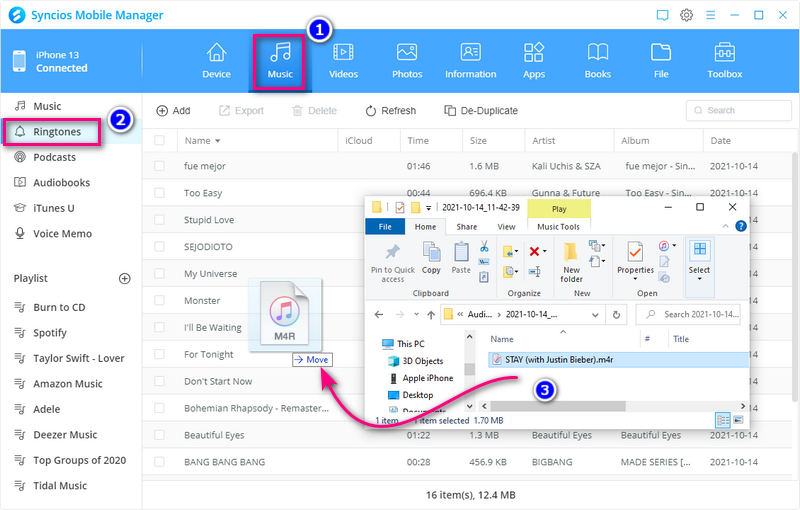Expand the Select dropdown in Explorer ribbon
Screen dimensions: 800x510
point(699,280)
